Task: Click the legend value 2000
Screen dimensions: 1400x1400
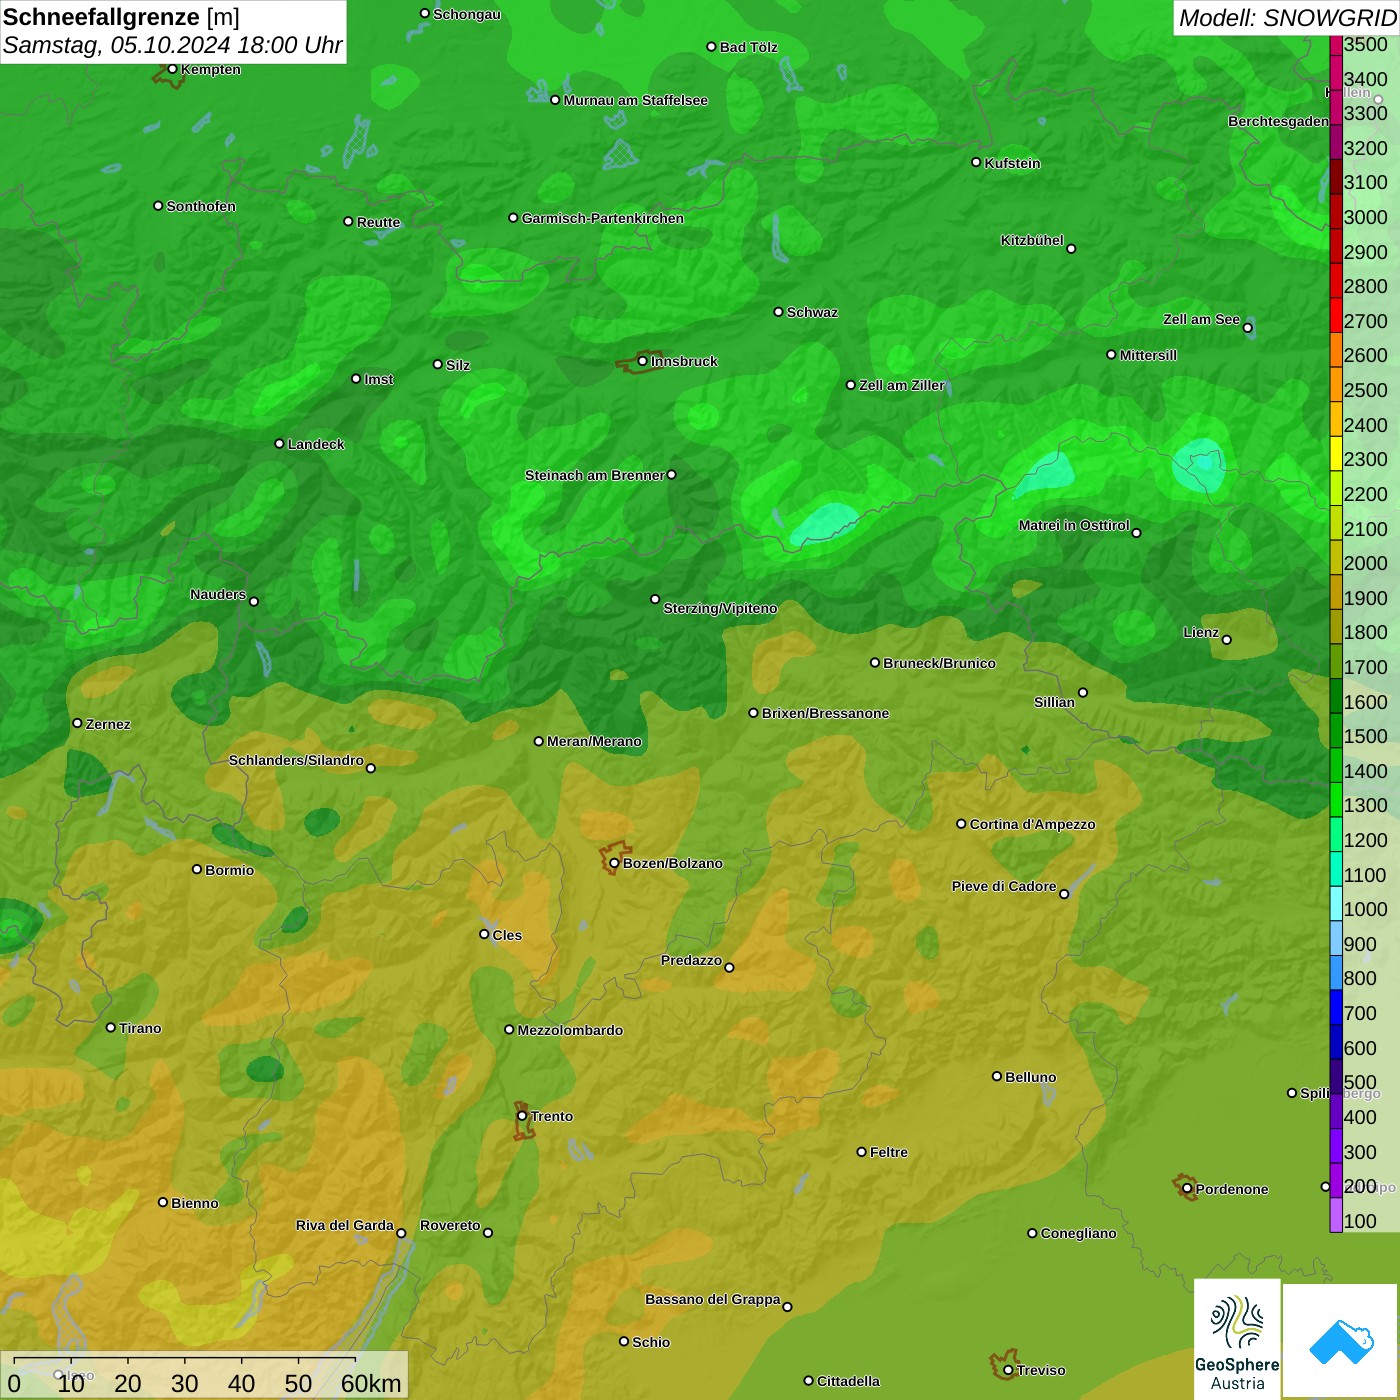Action: point(1365,563)
